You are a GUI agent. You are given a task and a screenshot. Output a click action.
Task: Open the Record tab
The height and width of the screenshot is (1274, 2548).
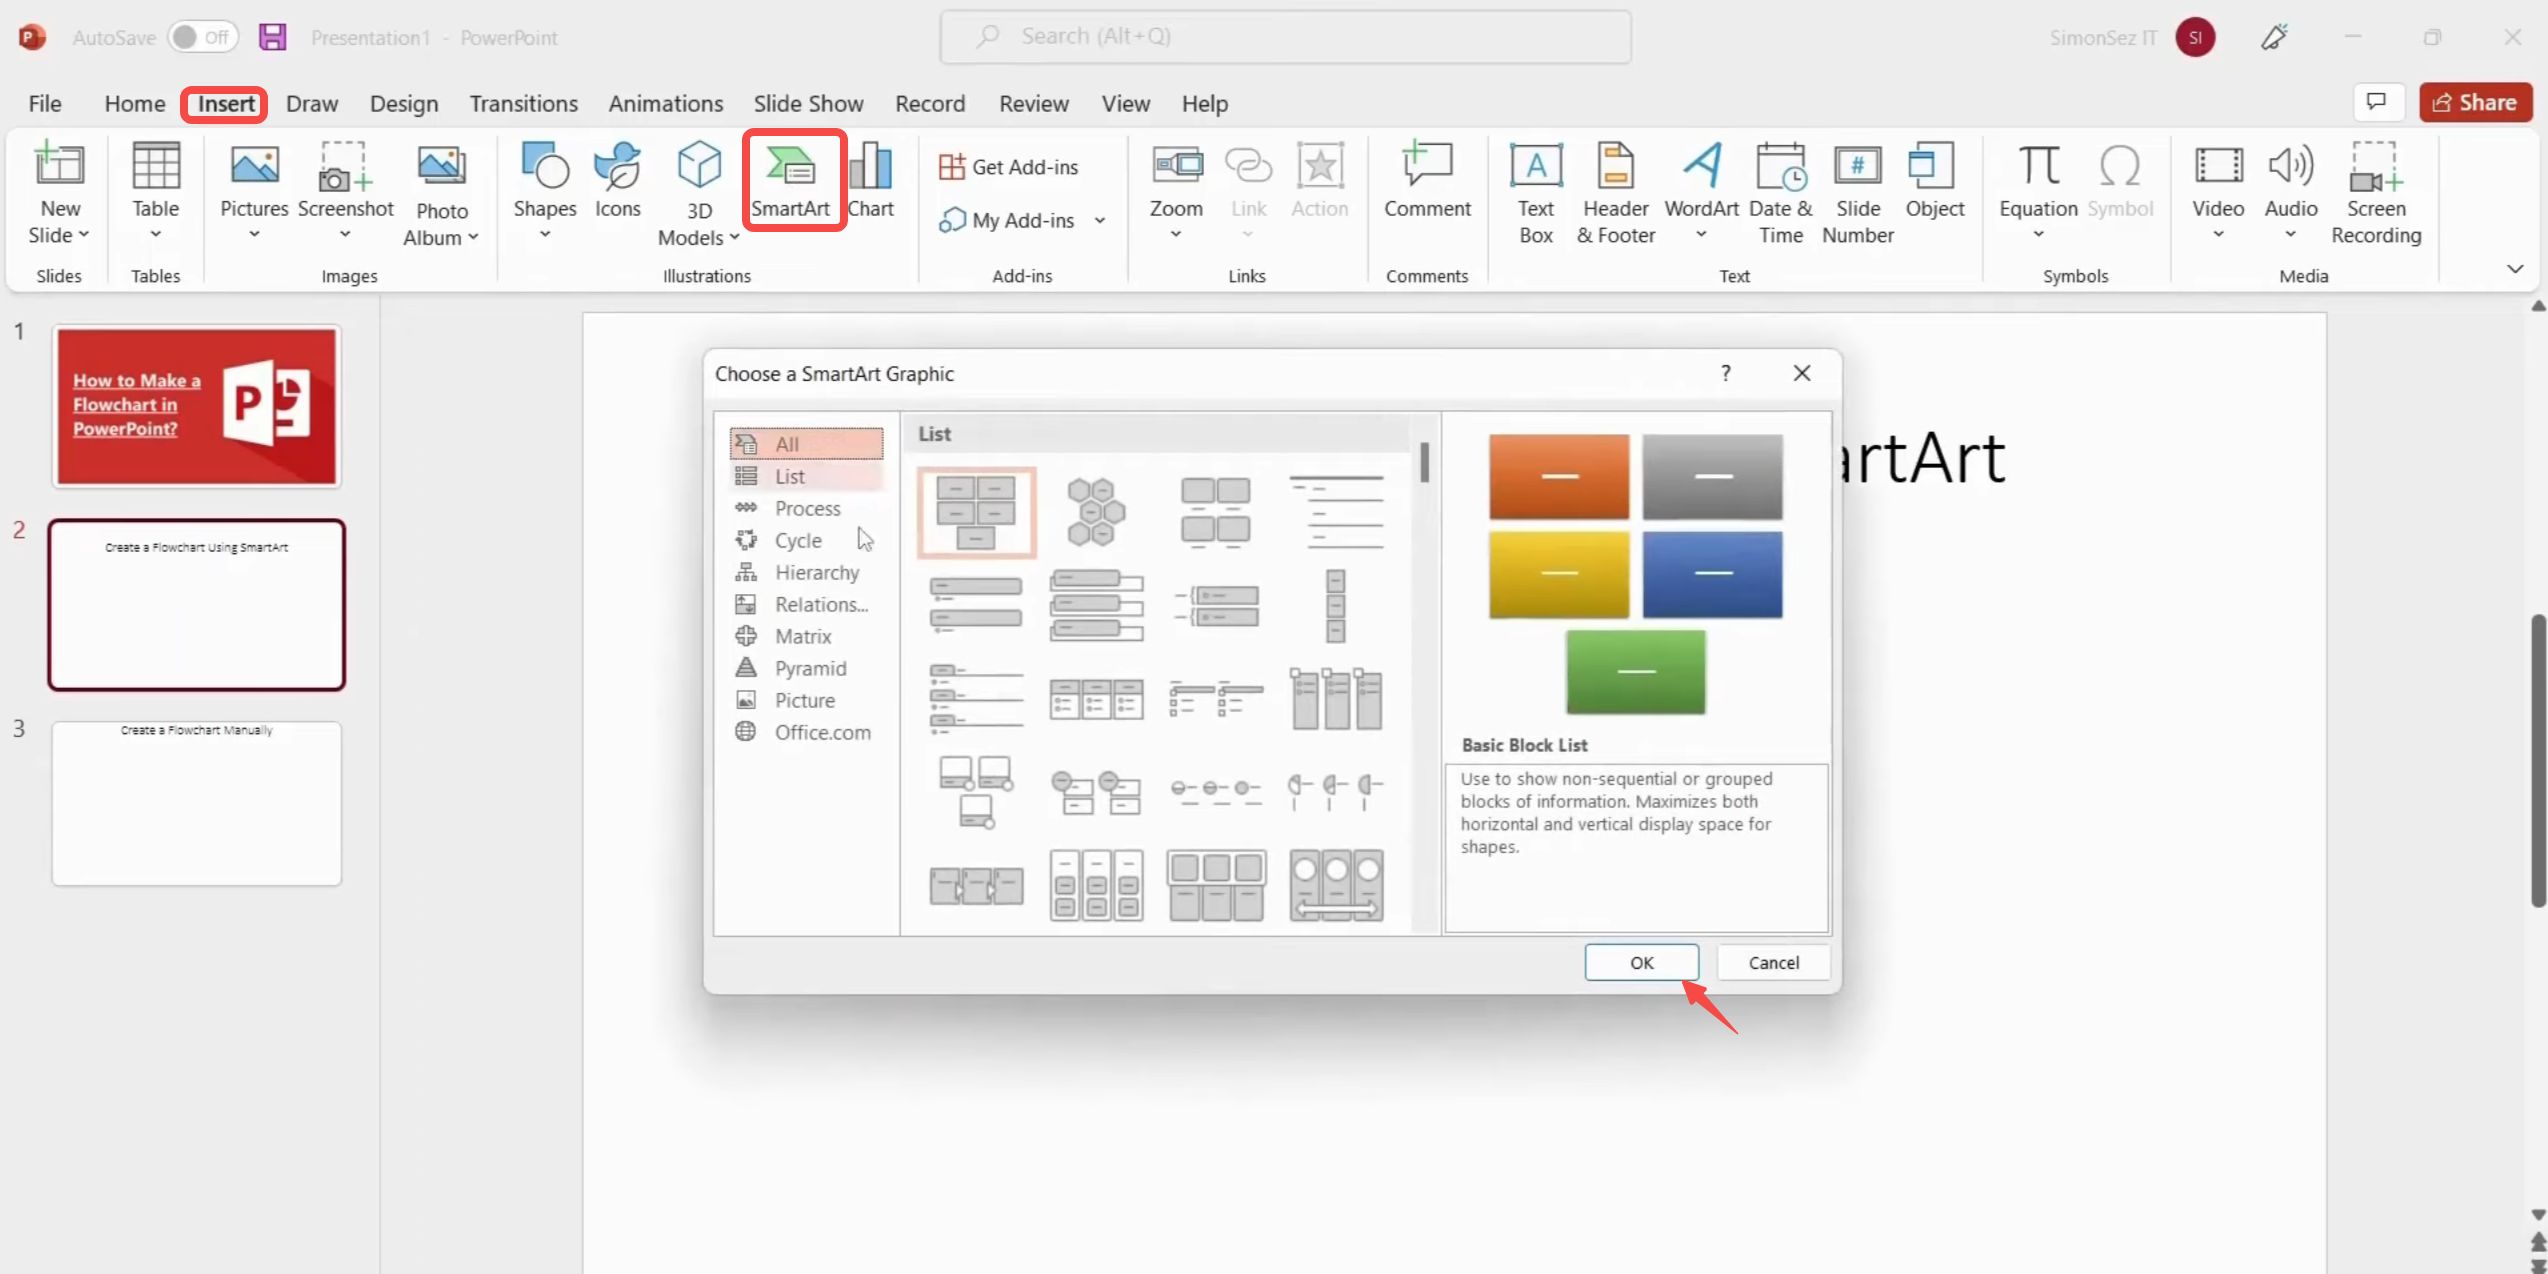pos(930,103)
